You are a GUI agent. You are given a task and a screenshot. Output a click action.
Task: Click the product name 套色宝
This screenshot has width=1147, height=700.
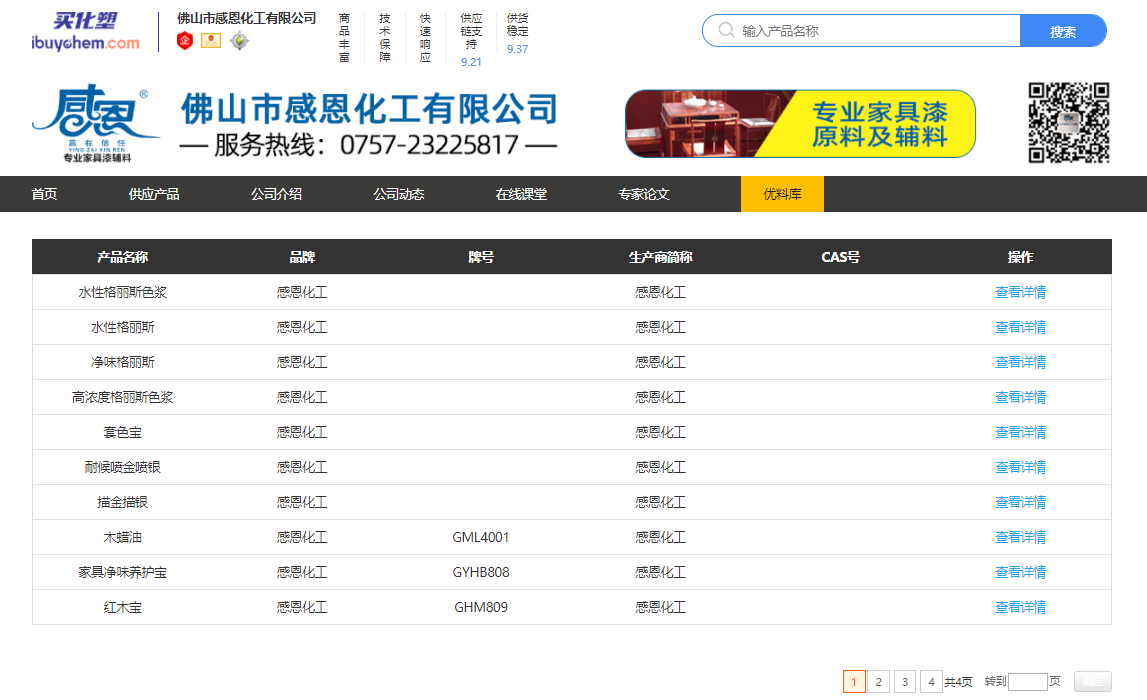click(x=122, y=432)
